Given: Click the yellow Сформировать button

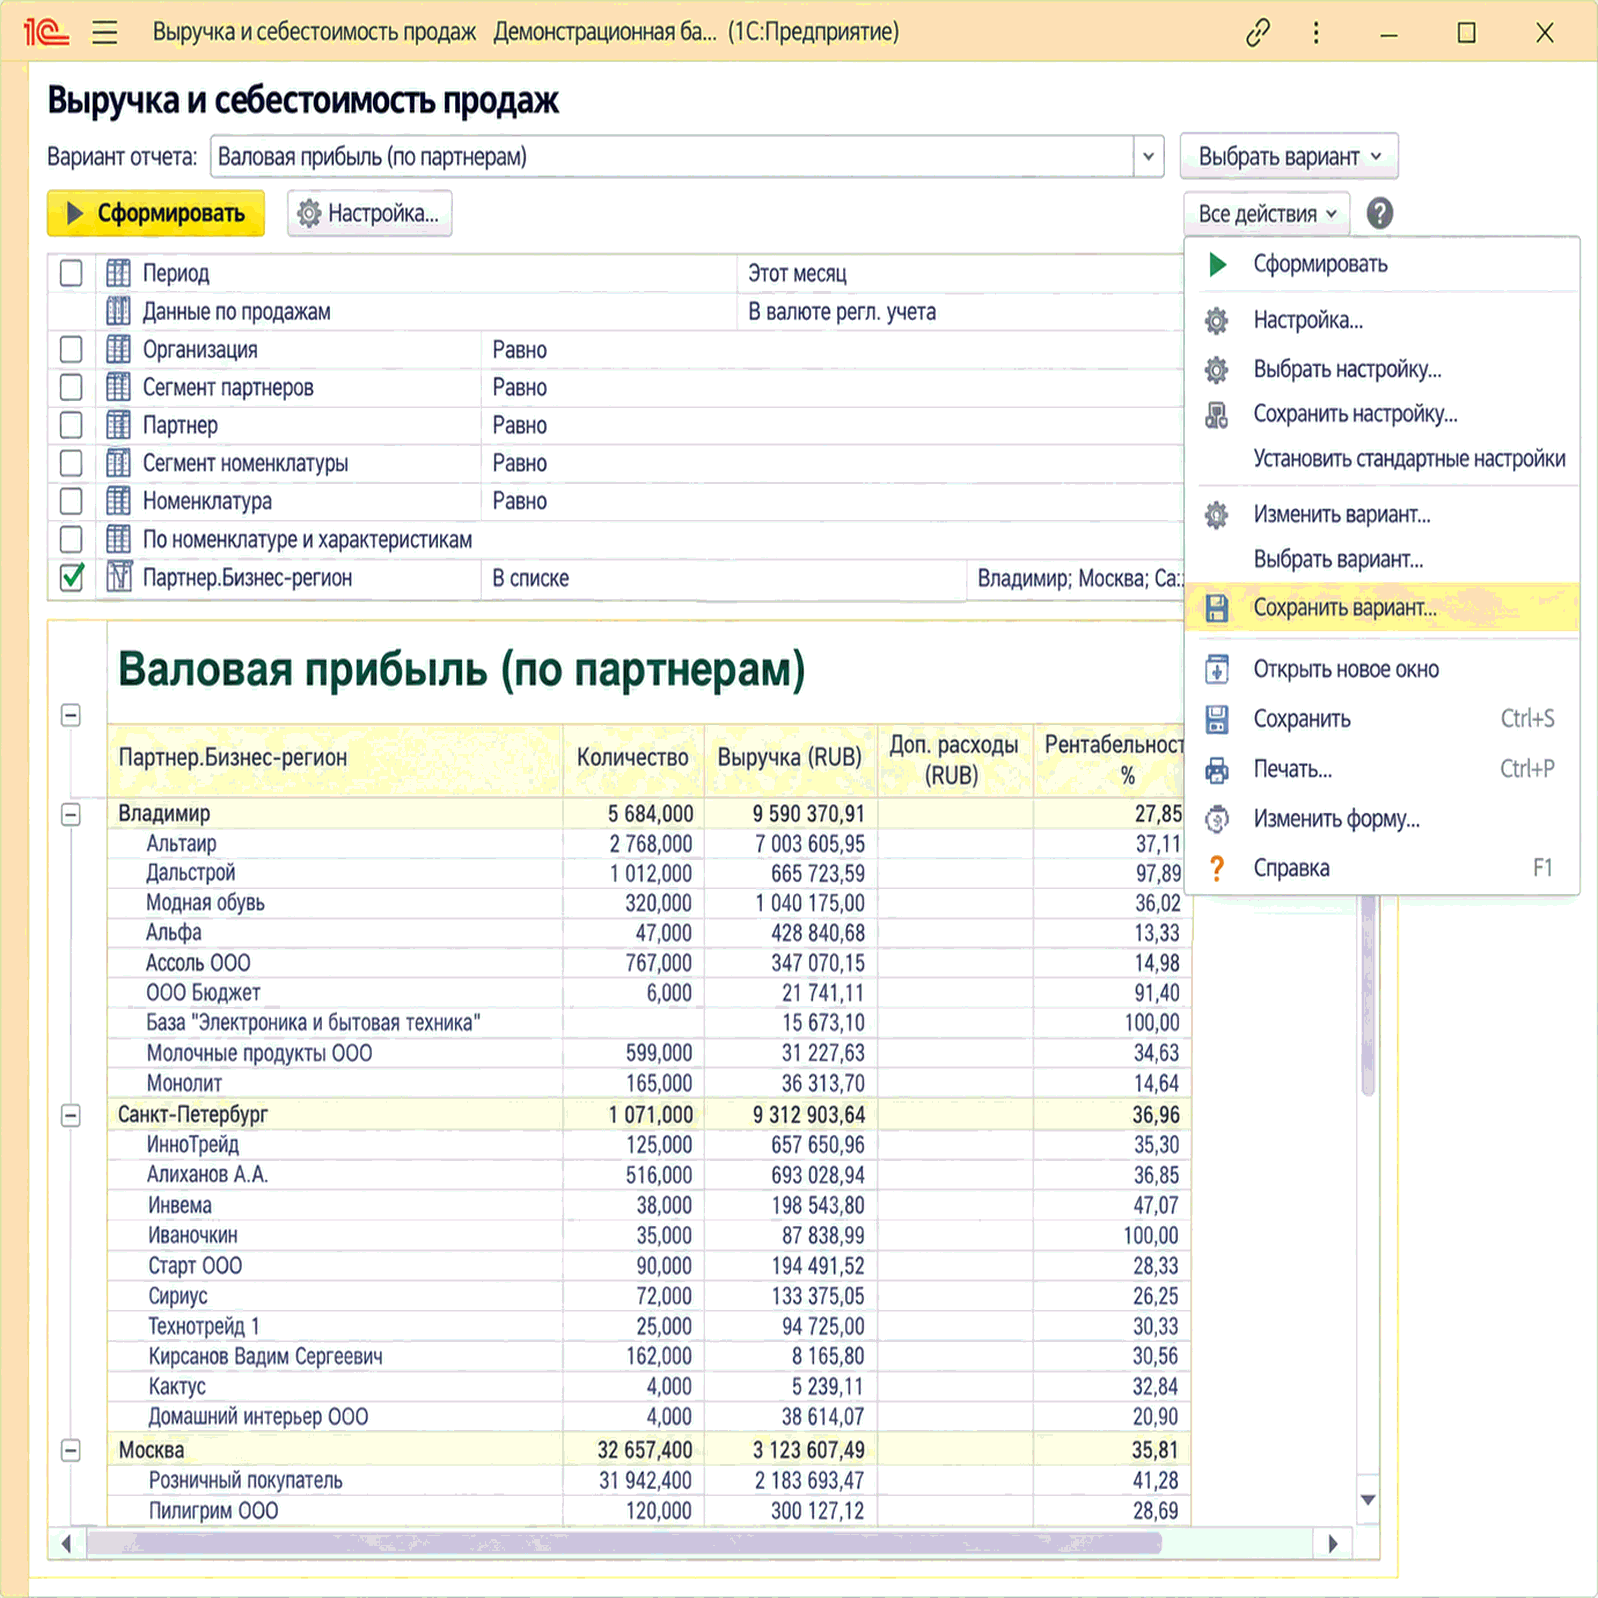Looking at the screenshot, I should point(156,213).
